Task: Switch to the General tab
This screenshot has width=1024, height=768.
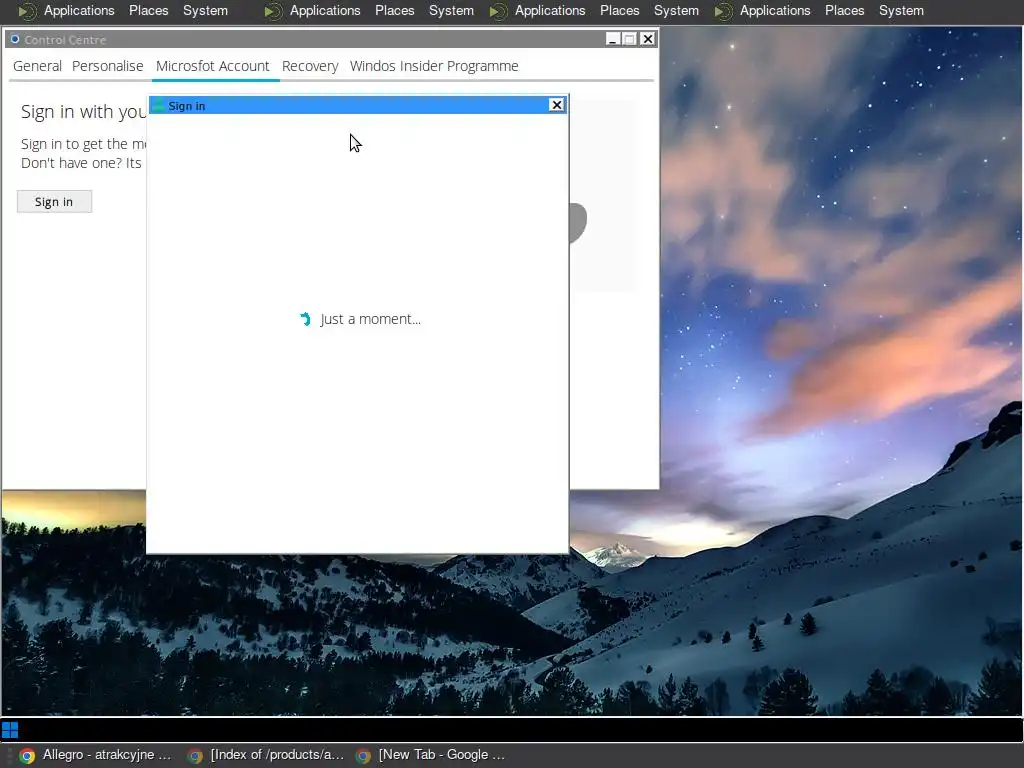Action: tap(37, 66)
